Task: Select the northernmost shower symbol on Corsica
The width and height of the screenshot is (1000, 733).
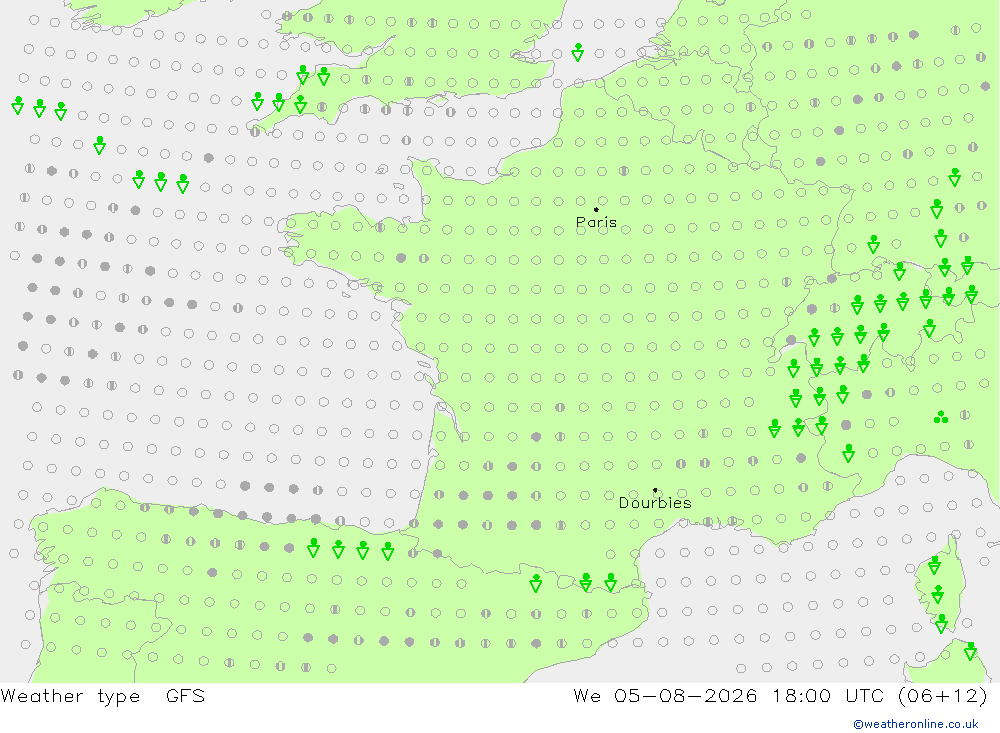Action: (935, 565)
